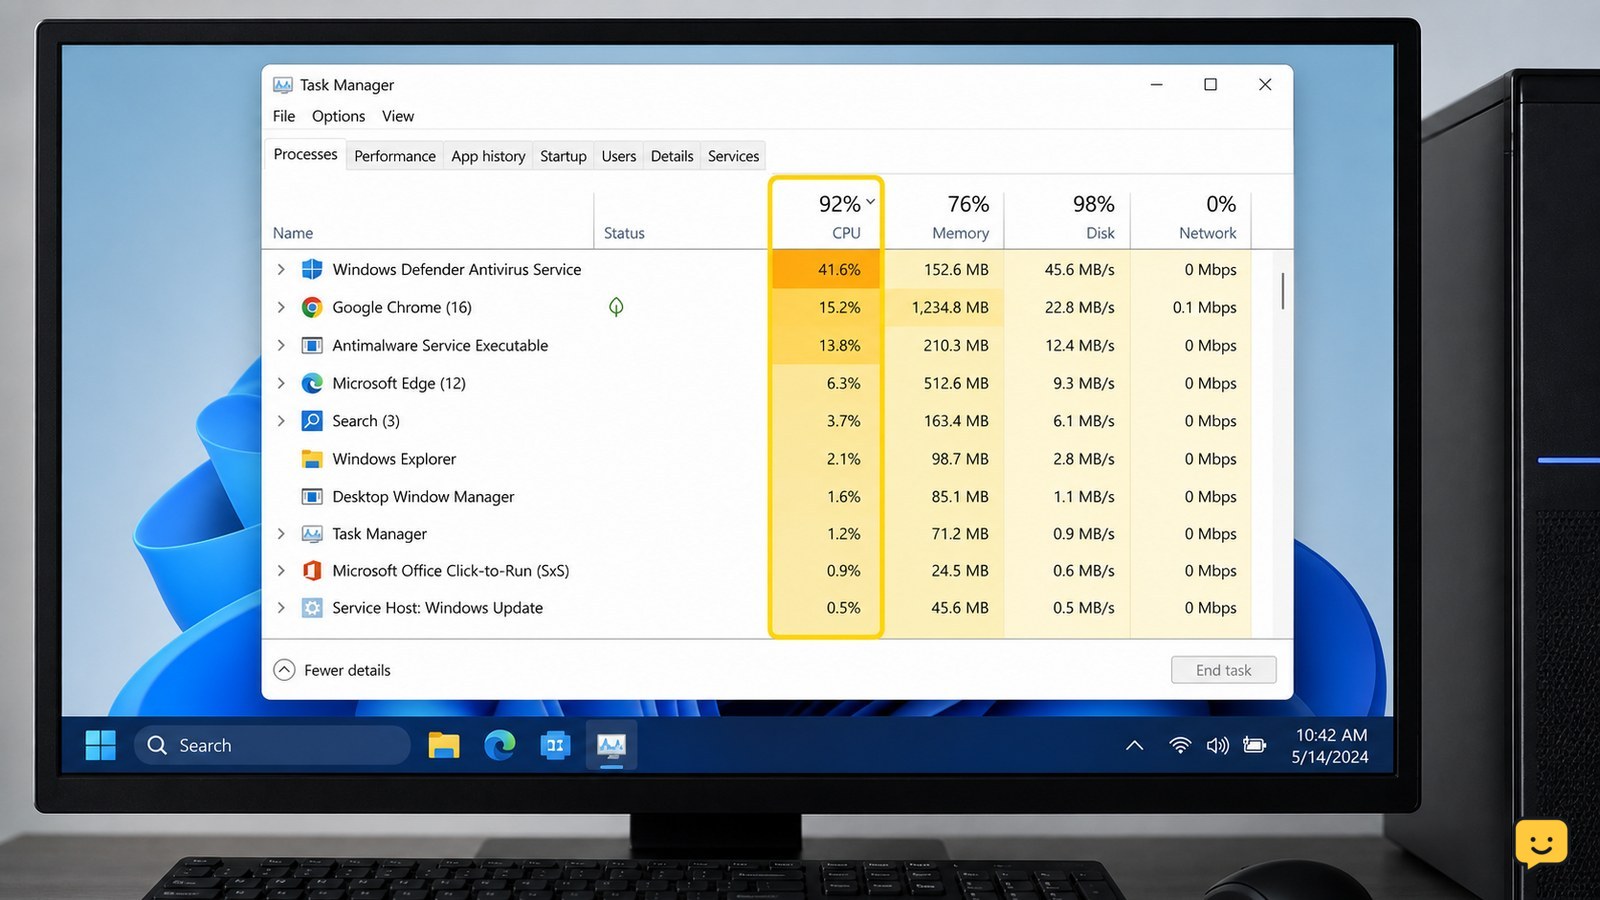Open the View menu
Screen dimensions: 1600x900
tap(398, 116)
